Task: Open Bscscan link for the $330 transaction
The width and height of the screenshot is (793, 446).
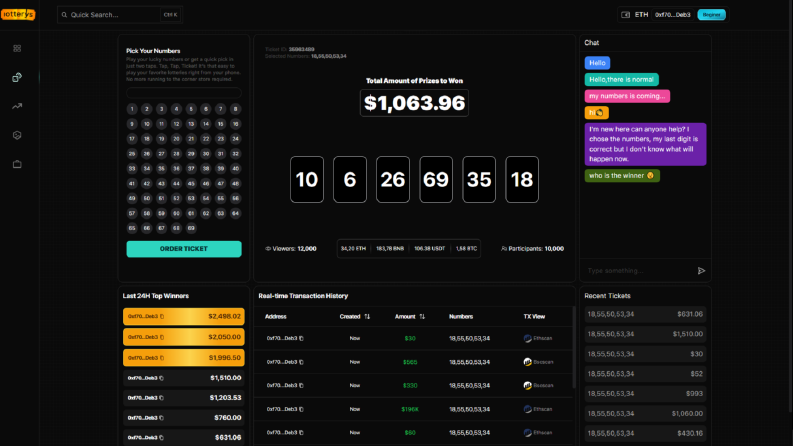Action: pyautogui.click(x=538, y=385)
